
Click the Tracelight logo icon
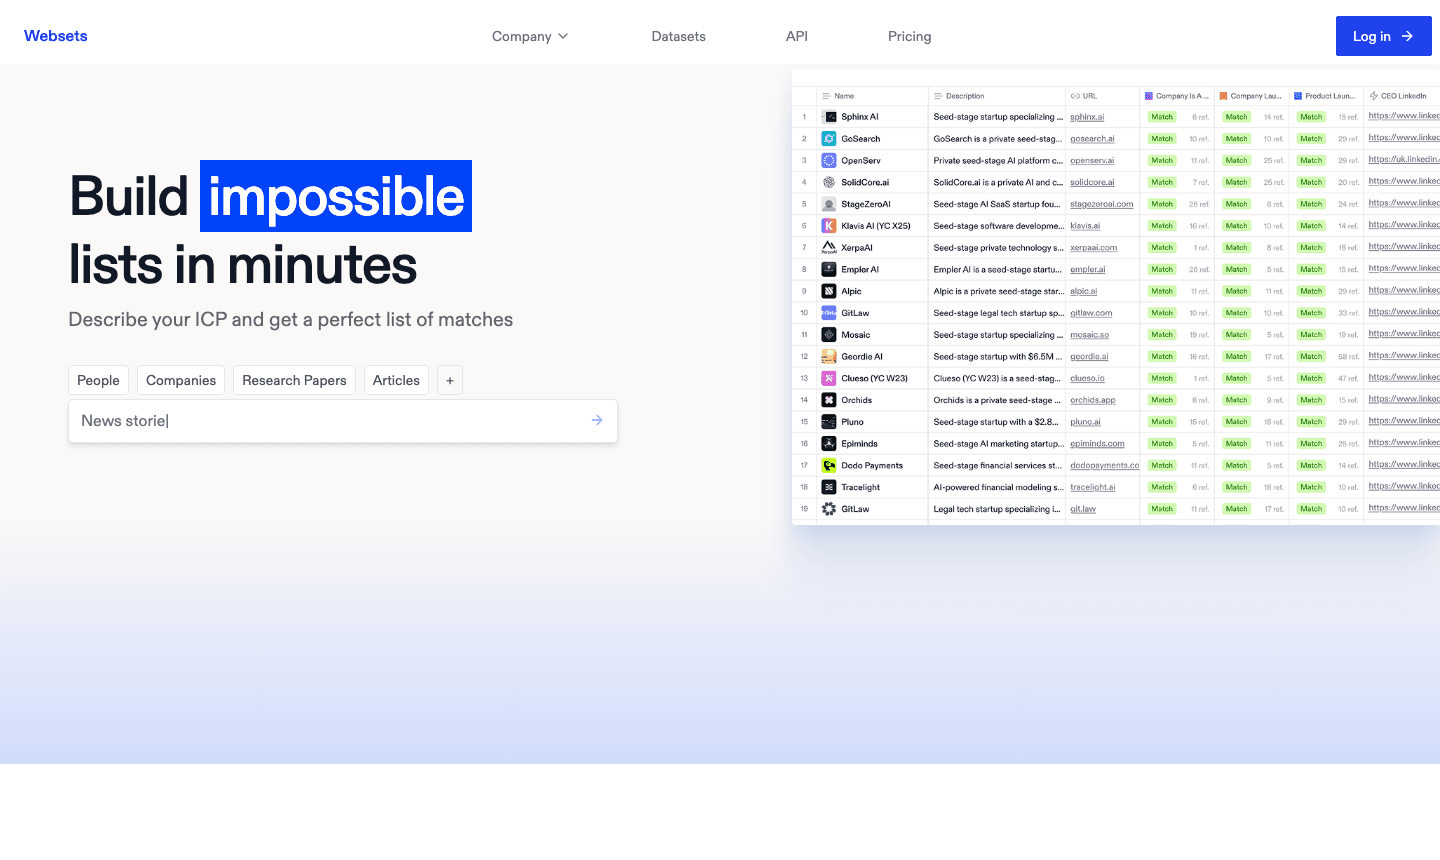click(x=829, y=488)
